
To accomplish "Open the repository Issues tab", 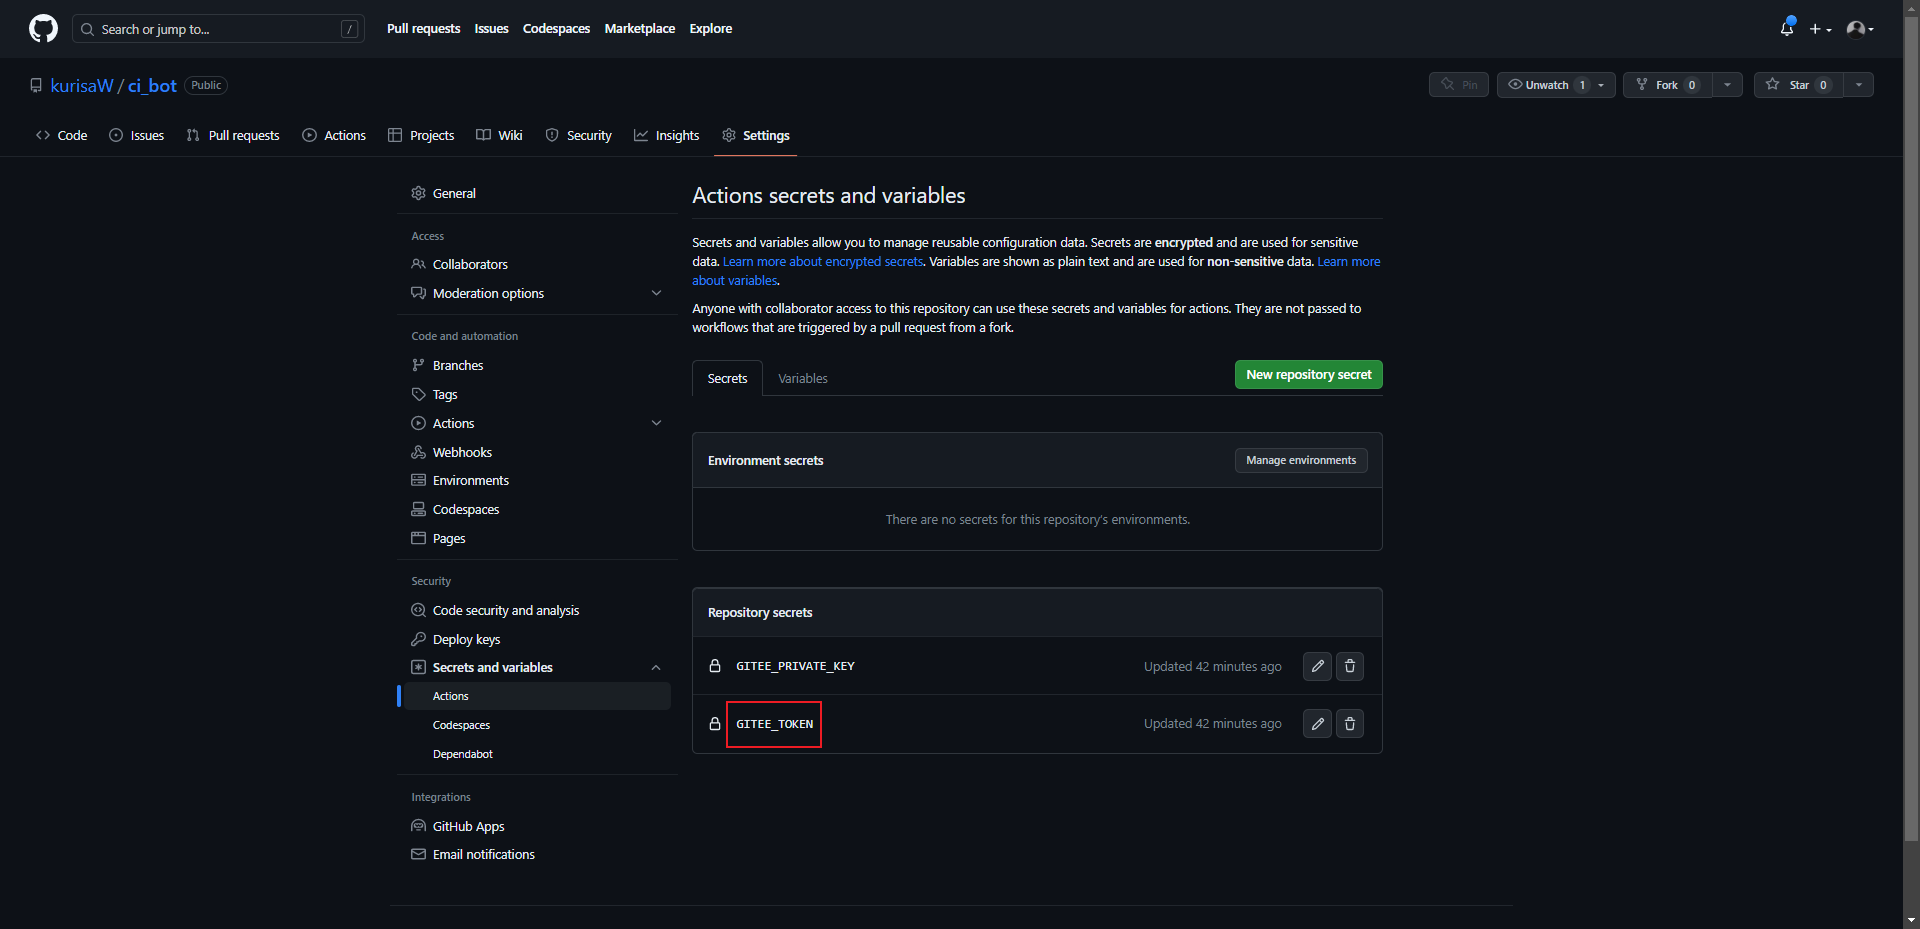I will [x=136, y=136].
